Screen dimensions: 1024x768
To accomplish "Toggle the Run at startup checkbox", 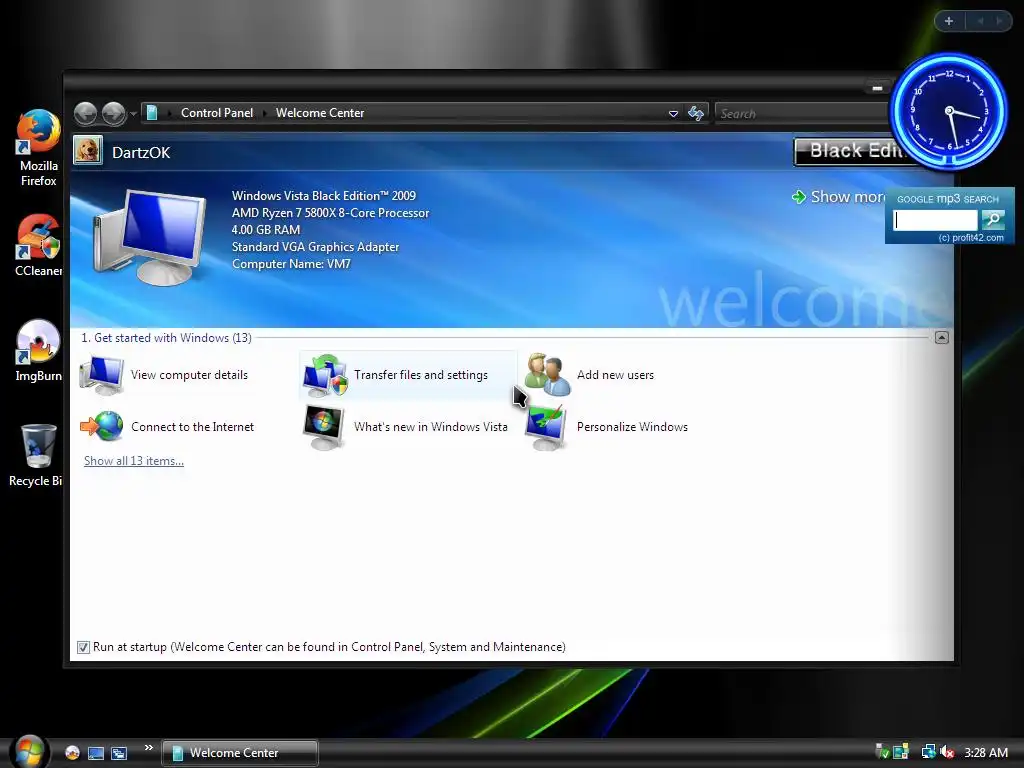I will point(83,647).
